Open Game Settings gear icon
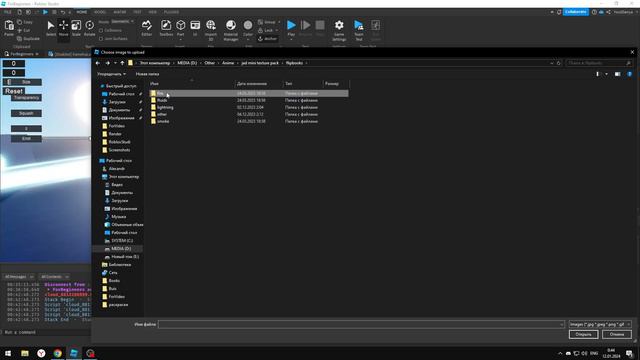The image size is (640, 360). (x=339, y=25)
